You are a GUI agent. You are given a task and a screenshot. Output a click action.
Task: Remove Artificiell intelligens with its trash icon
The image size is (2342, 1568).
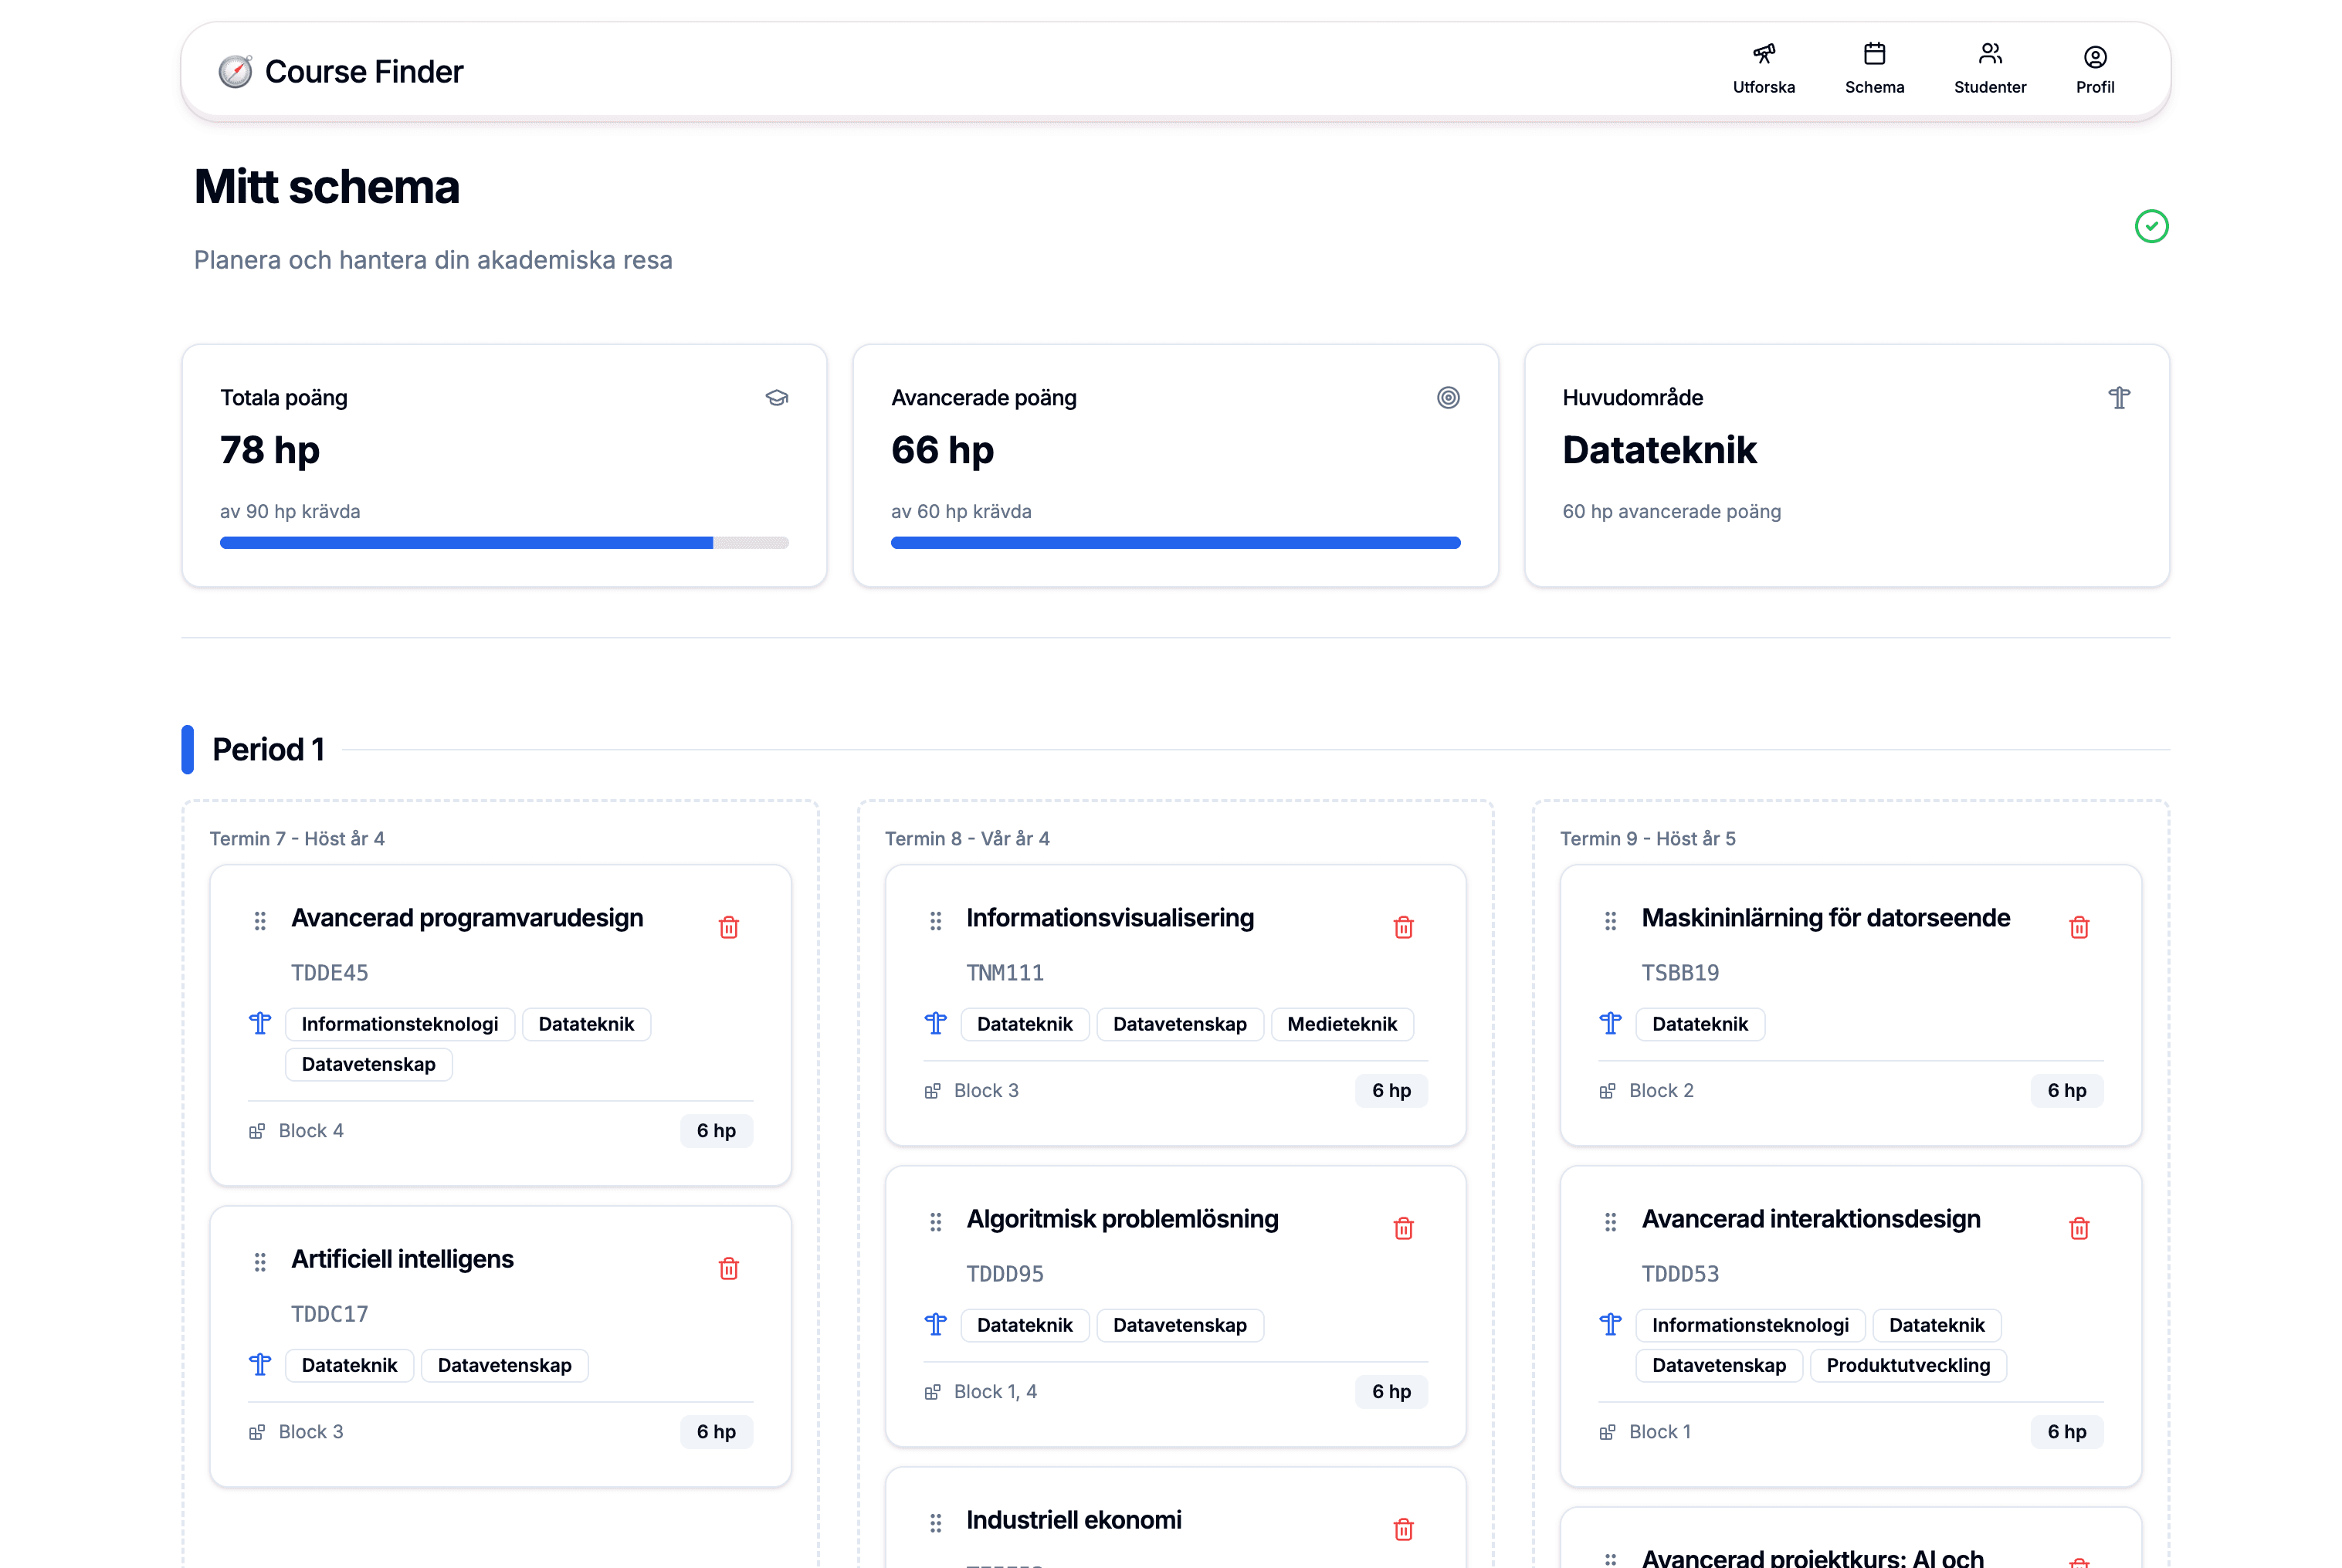click(x=728, y=1268)
